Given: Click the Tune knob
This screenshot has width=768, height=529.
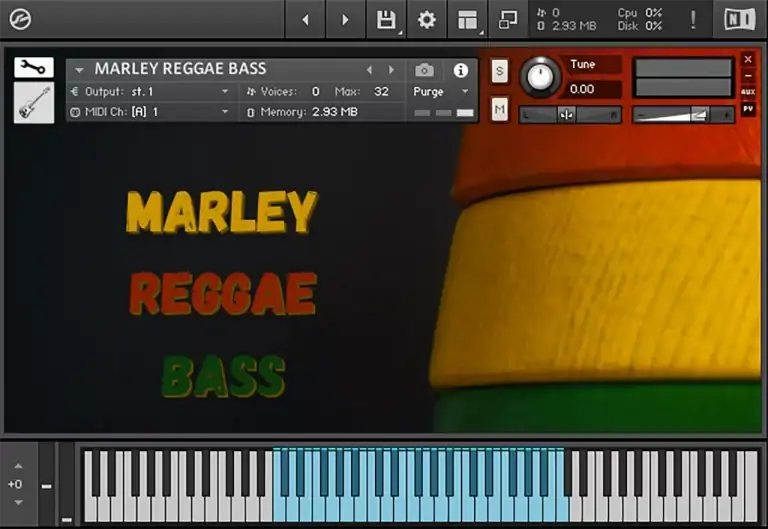Looking at the screenshot, I should click(540, 76).
